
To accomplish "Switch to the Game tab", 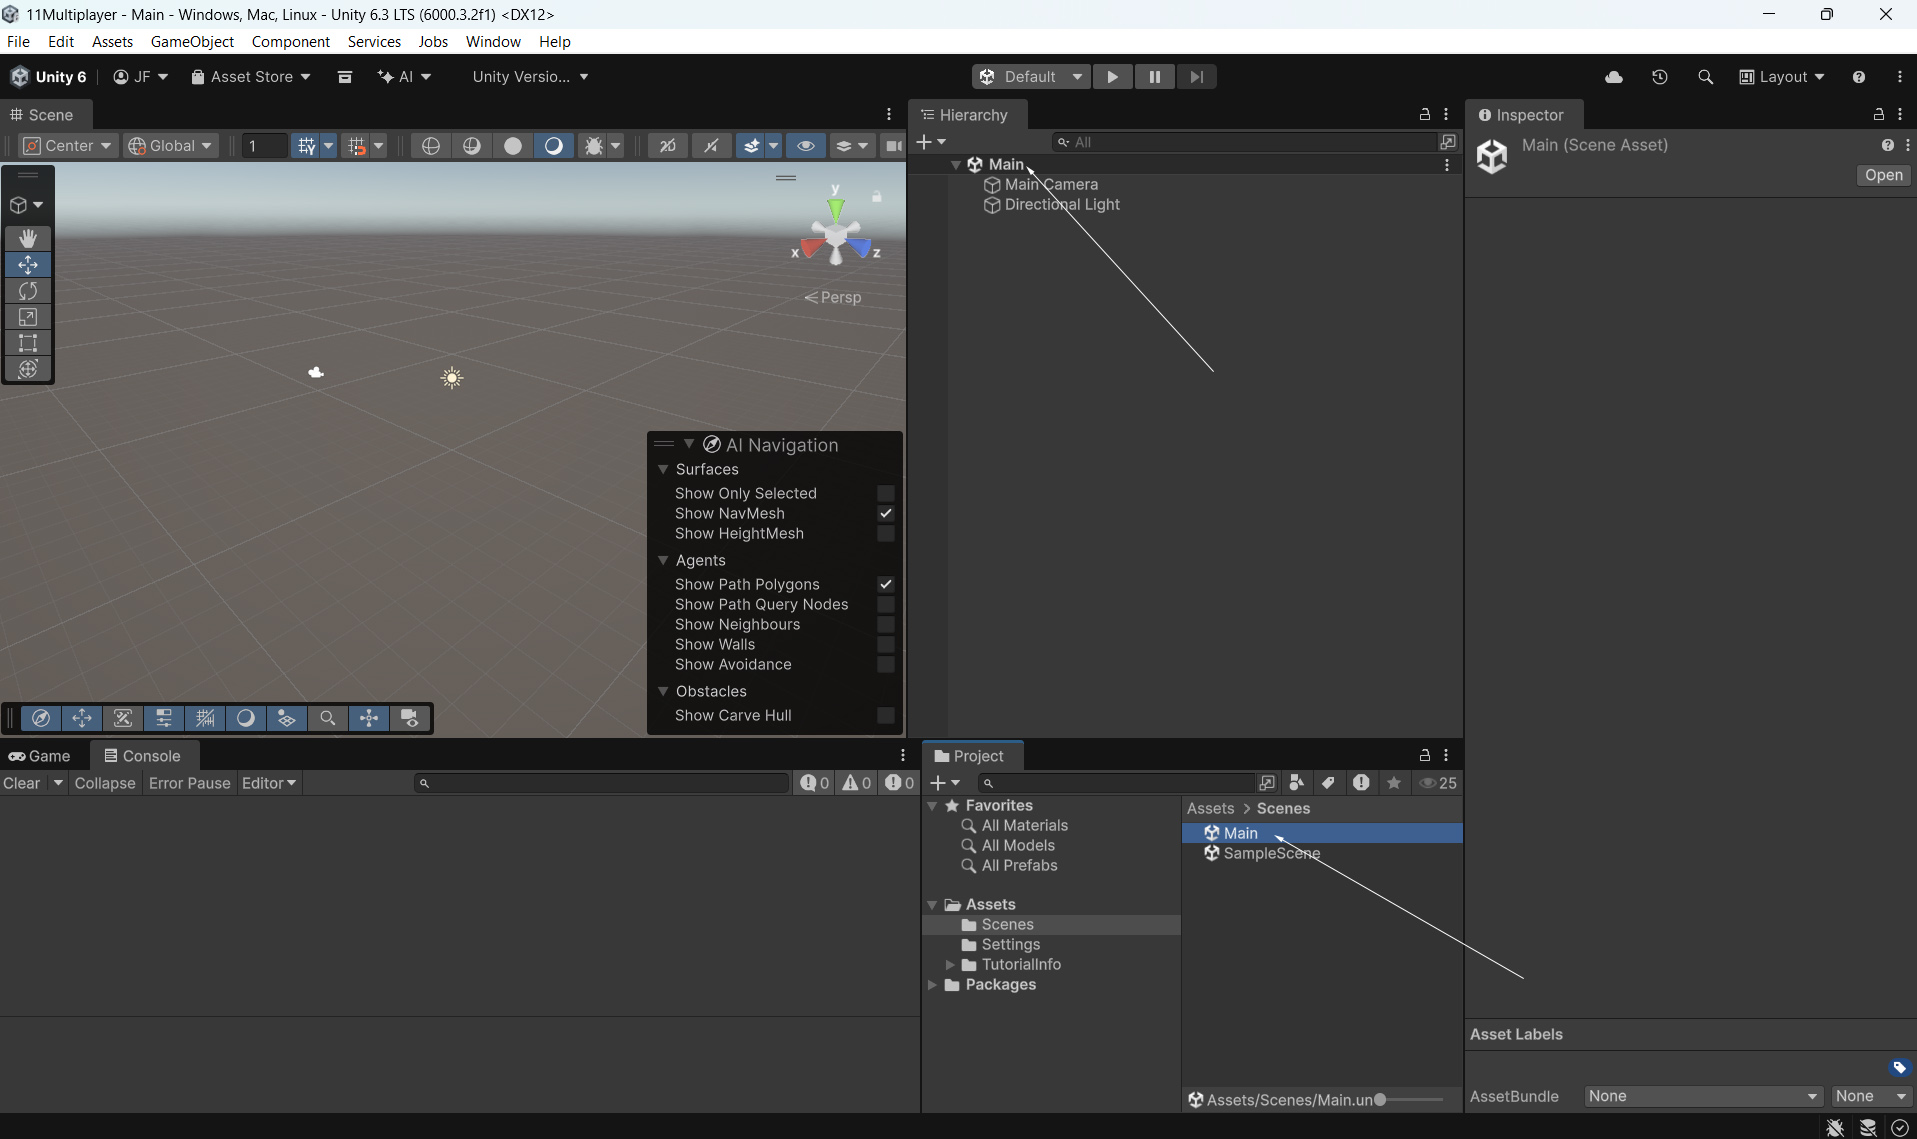I will (x=40, y=756).
